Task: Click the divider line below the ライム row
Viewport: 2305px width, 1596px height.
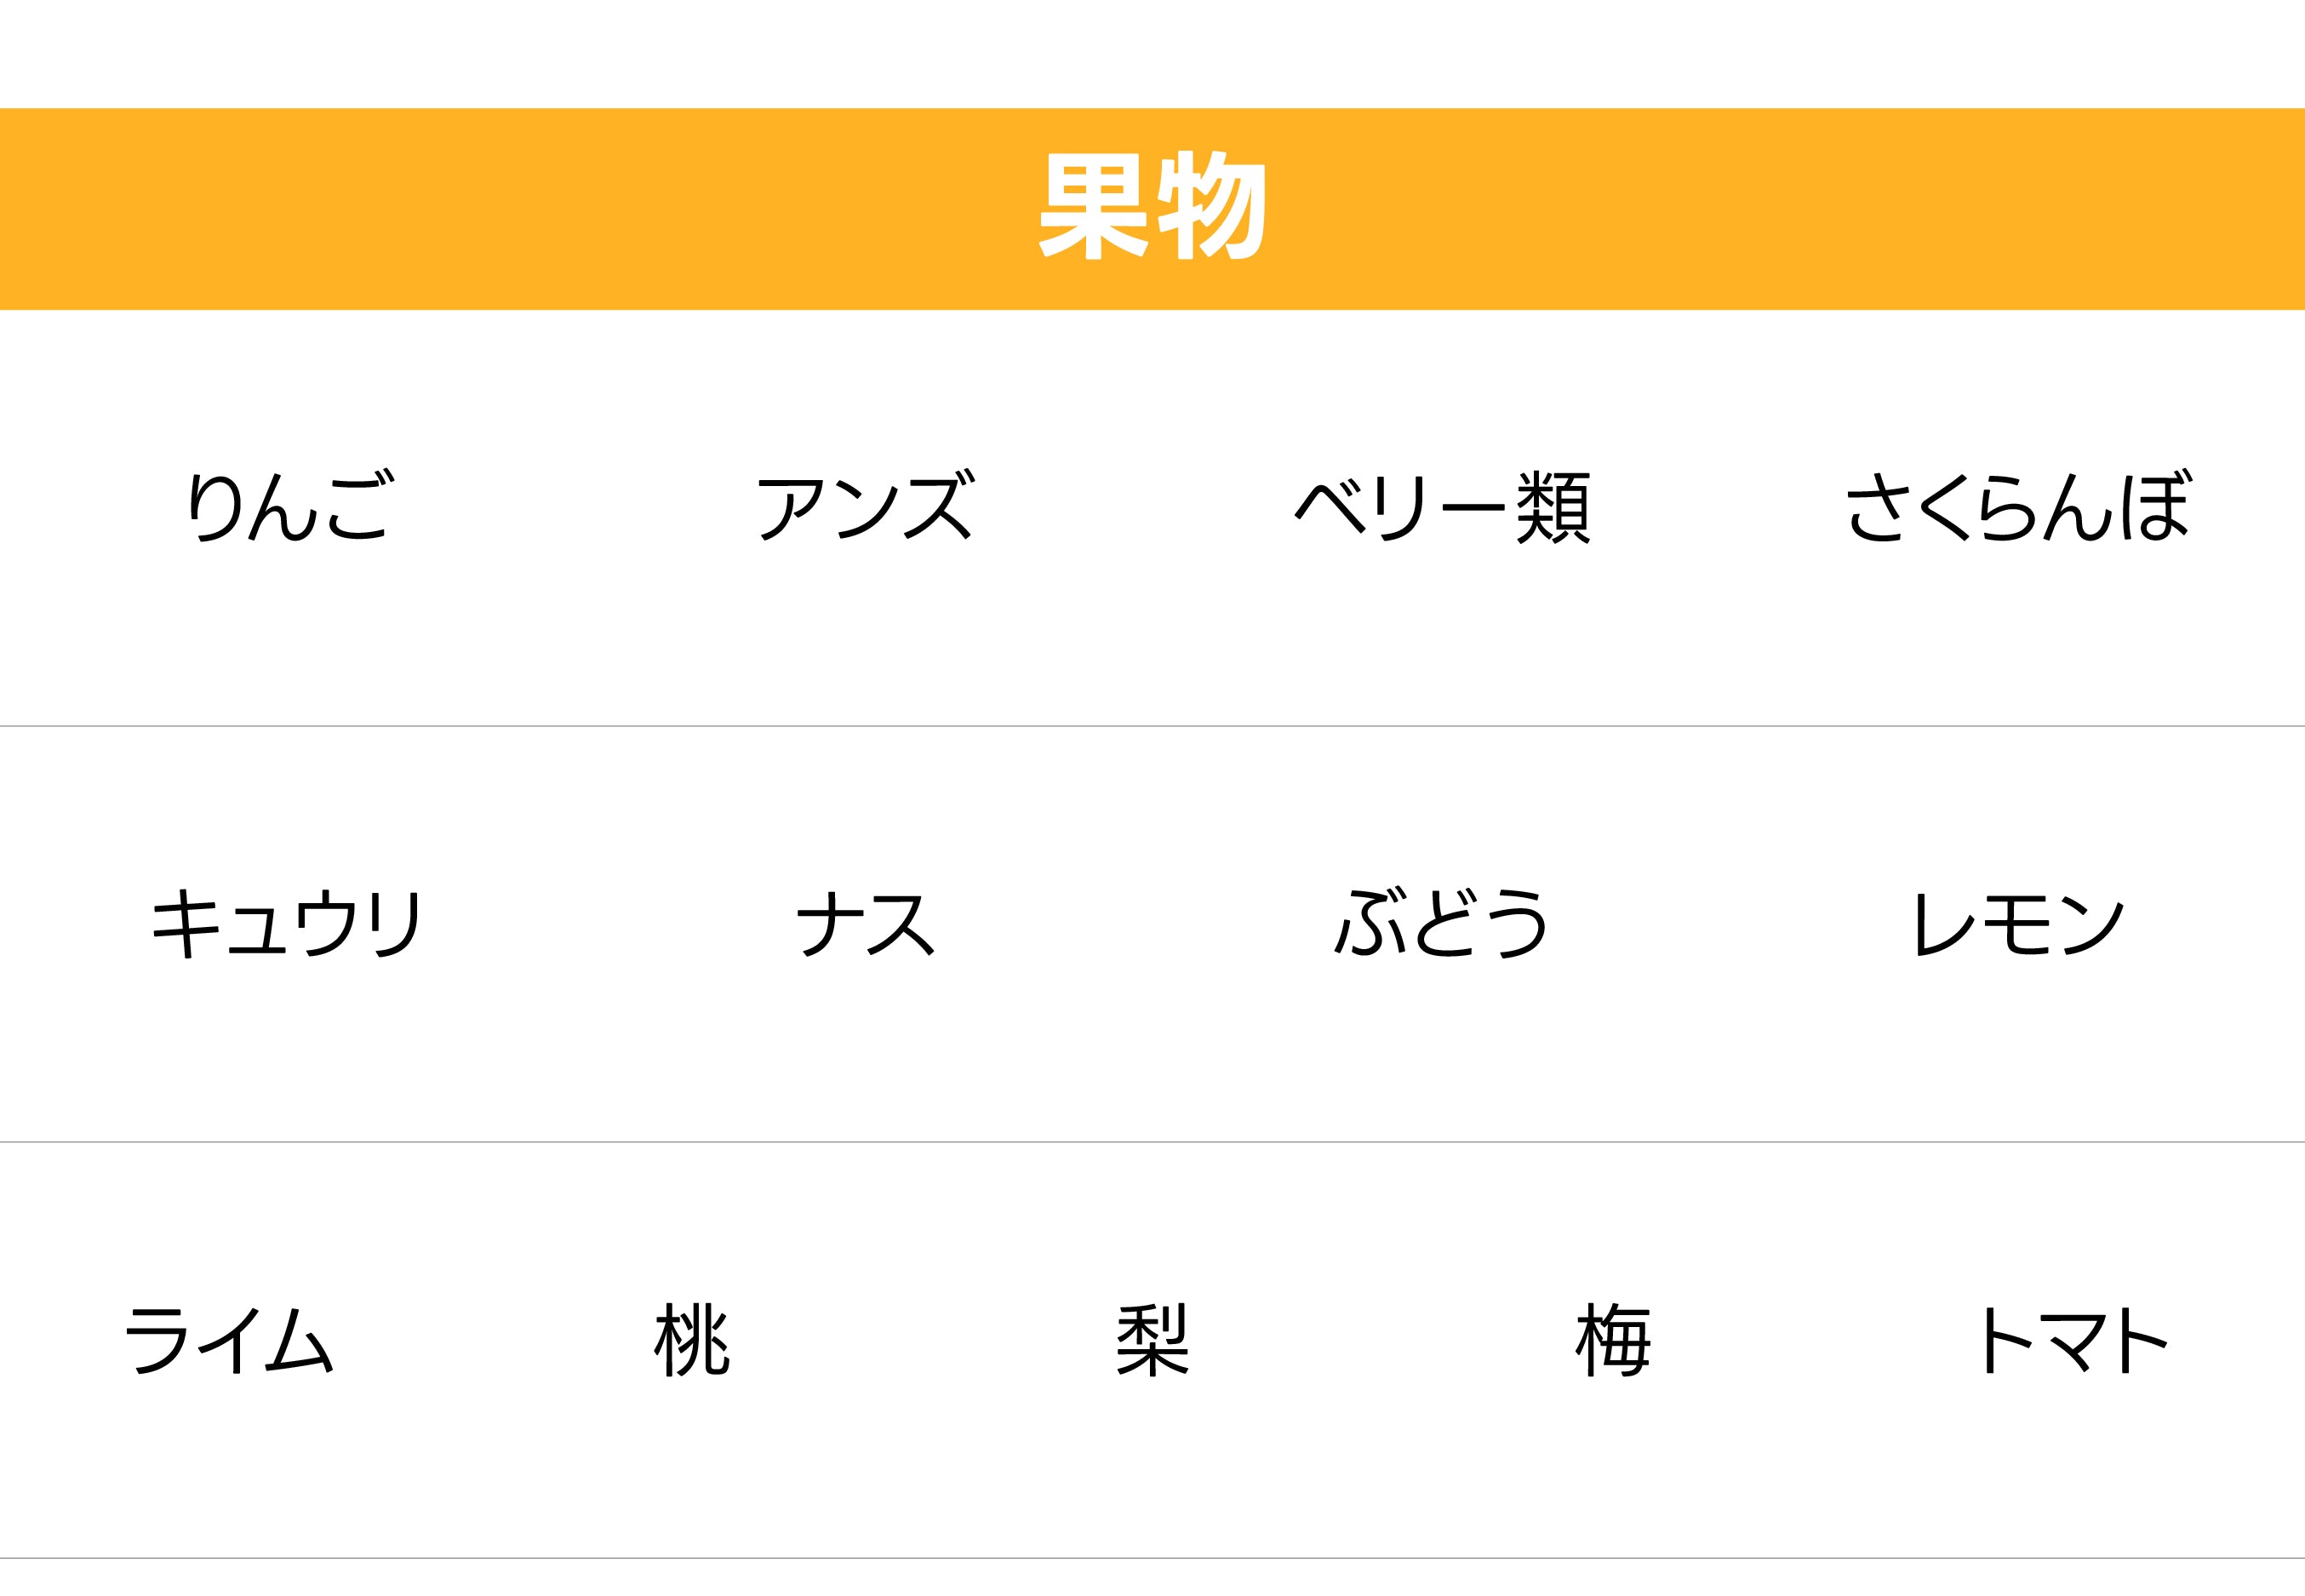Action: (1152, 1558)
